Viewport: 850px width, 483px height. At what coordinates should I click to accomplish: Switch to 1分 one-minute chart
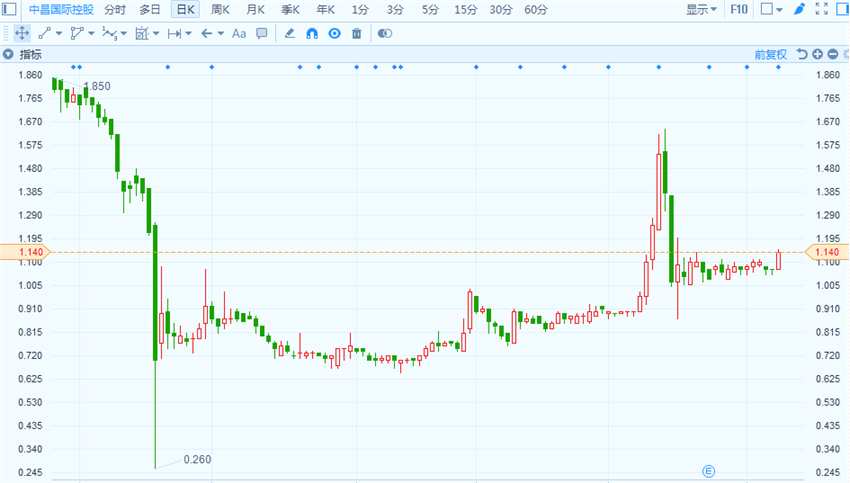[x=360, y=10]
